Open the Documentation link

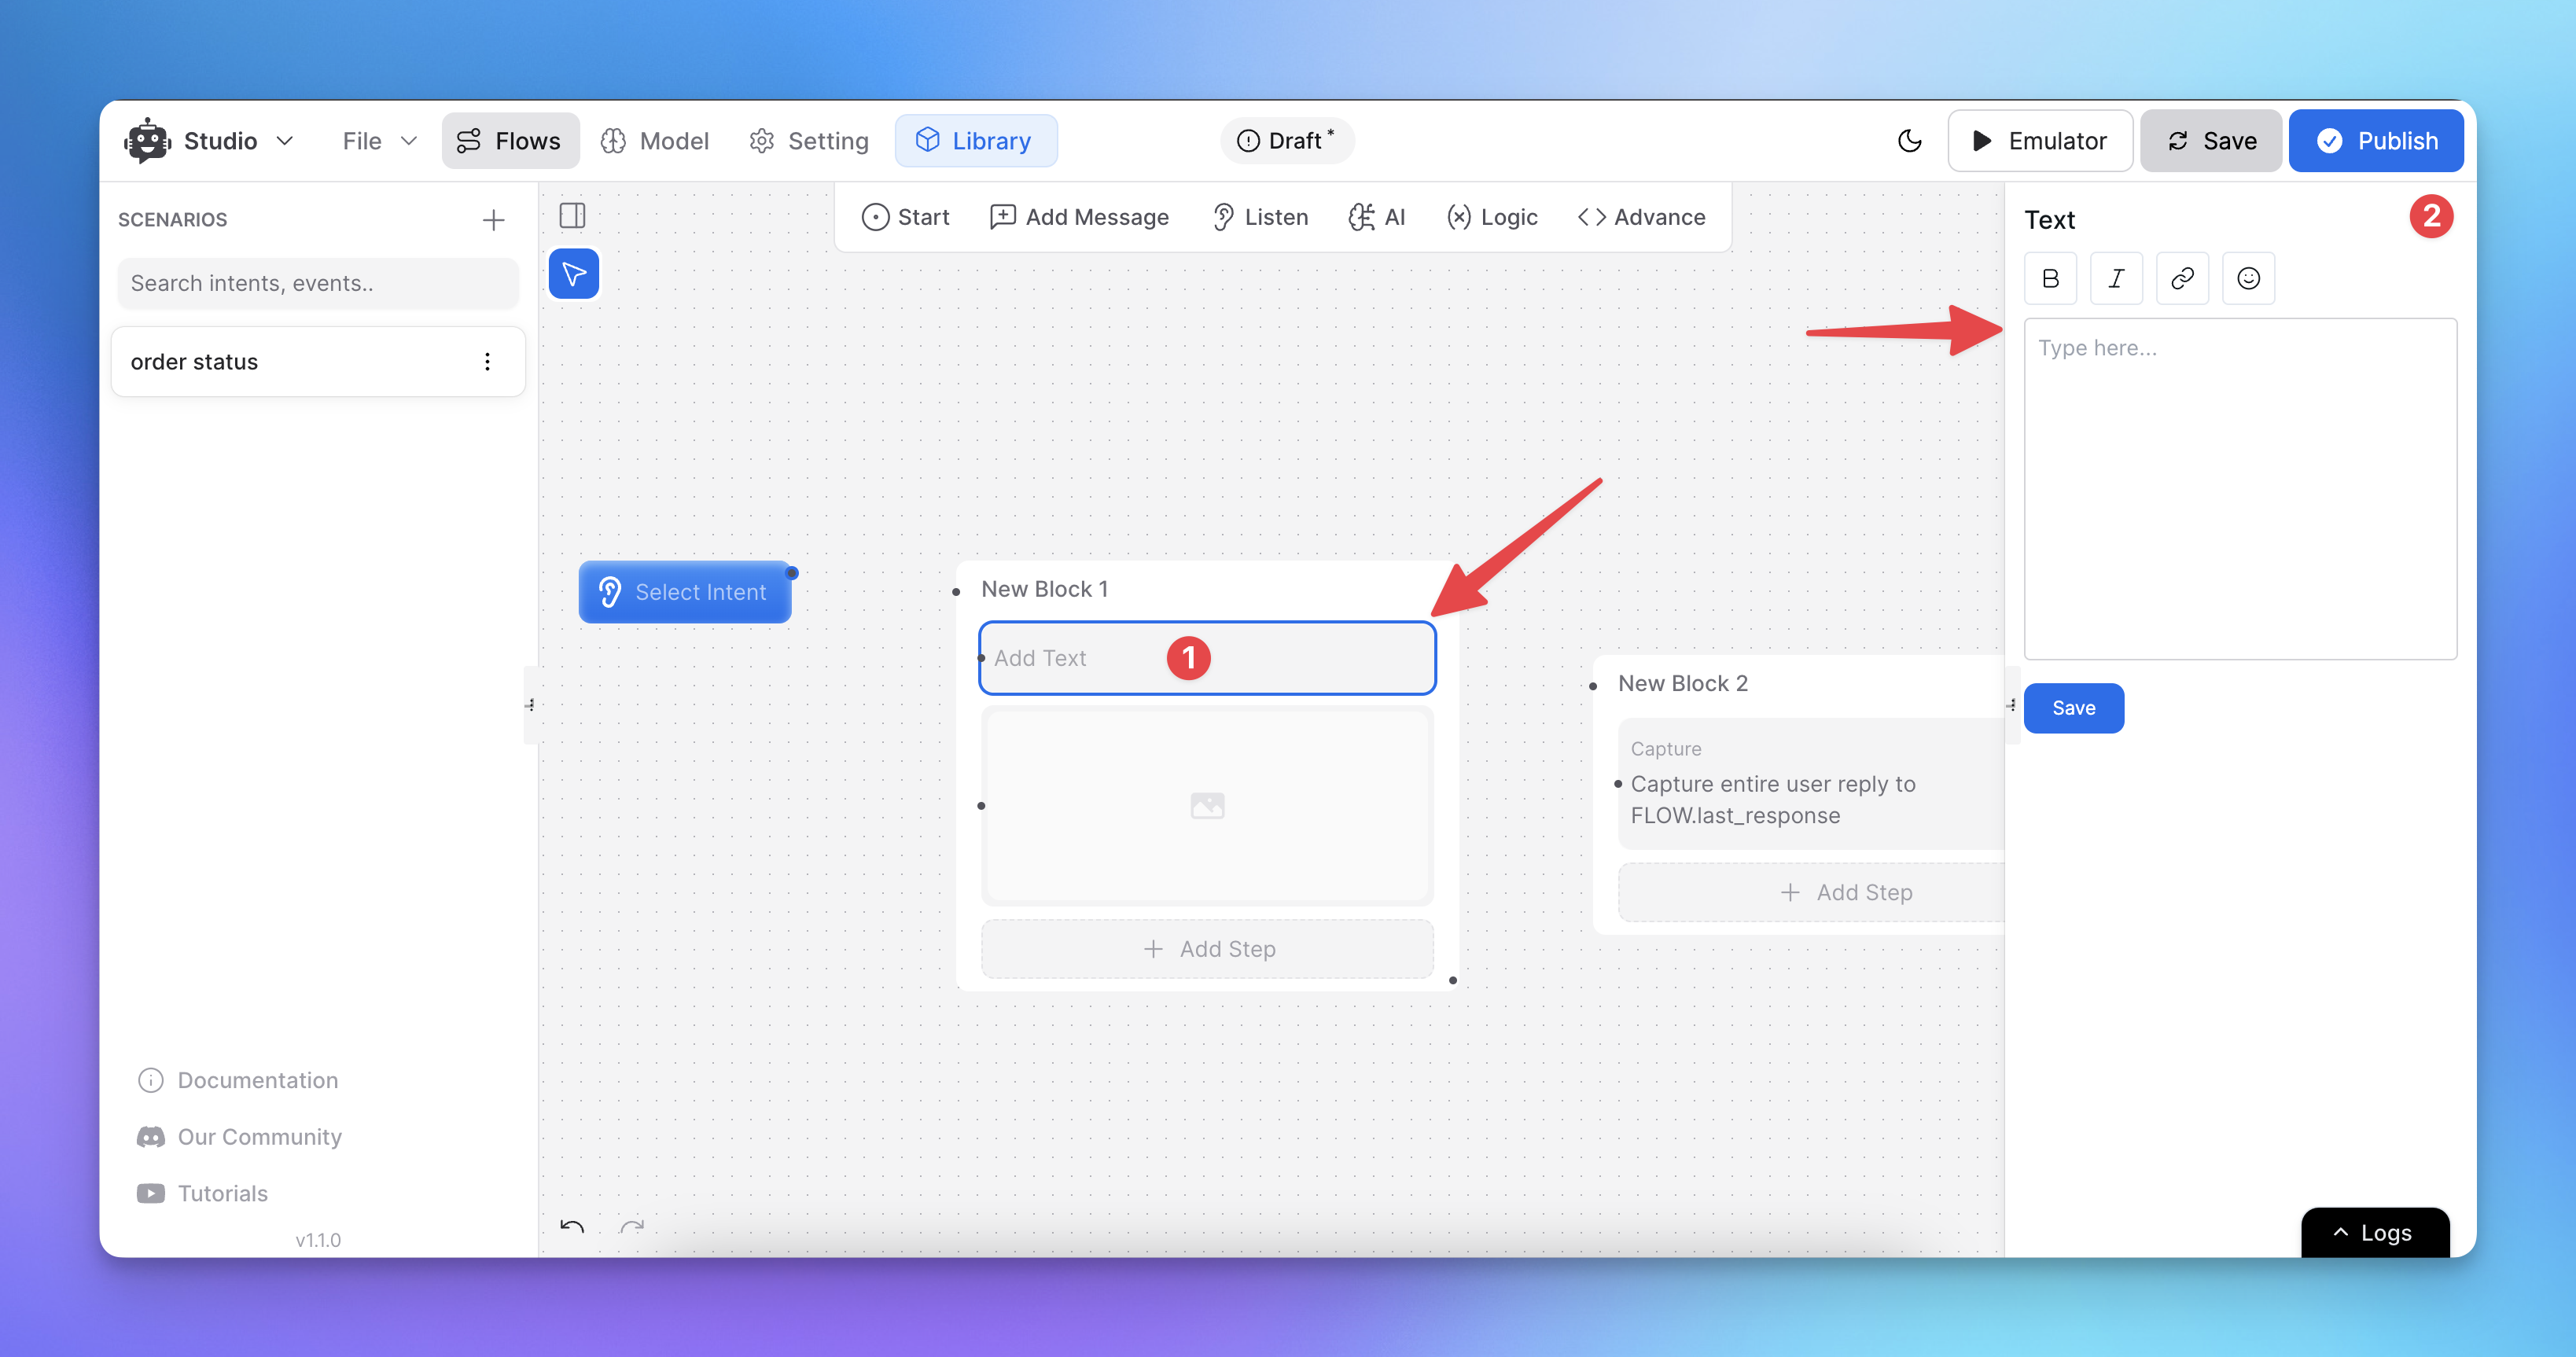point(237,1080)
